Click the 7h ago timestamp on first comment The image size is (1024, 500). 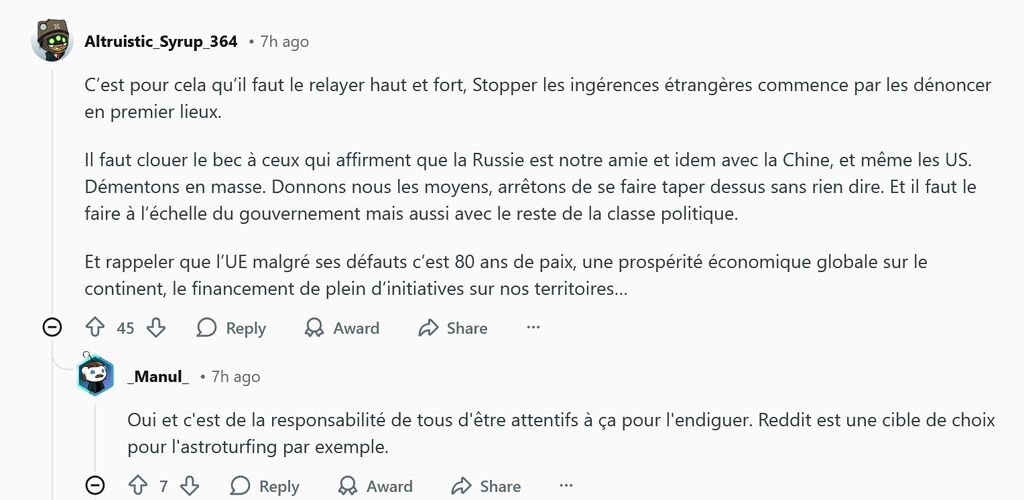click(284, 42)
